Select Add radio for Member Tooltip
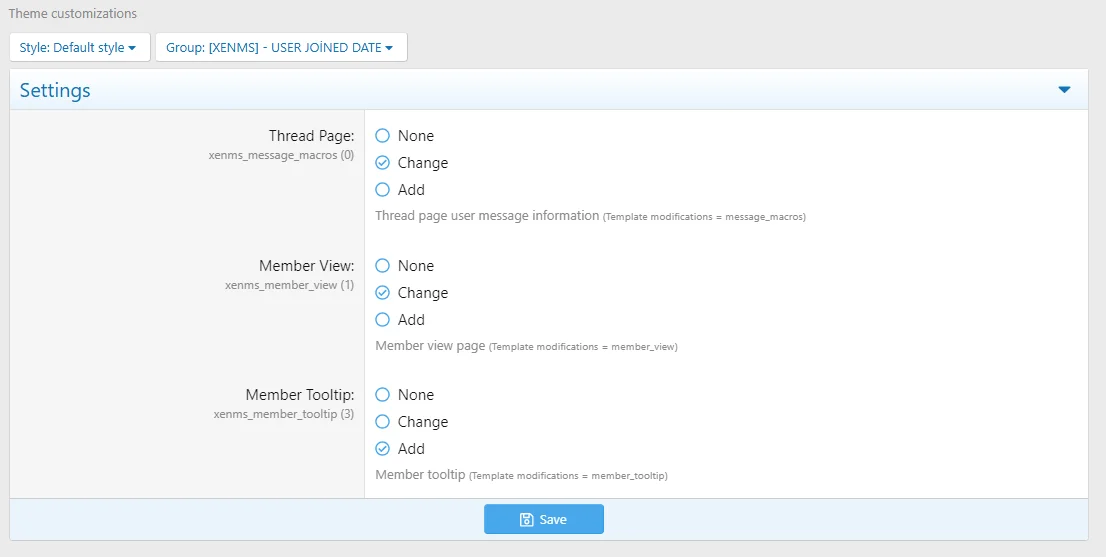Image resolution: width=1106 pixels, height=557 pixels. (382, 449)
